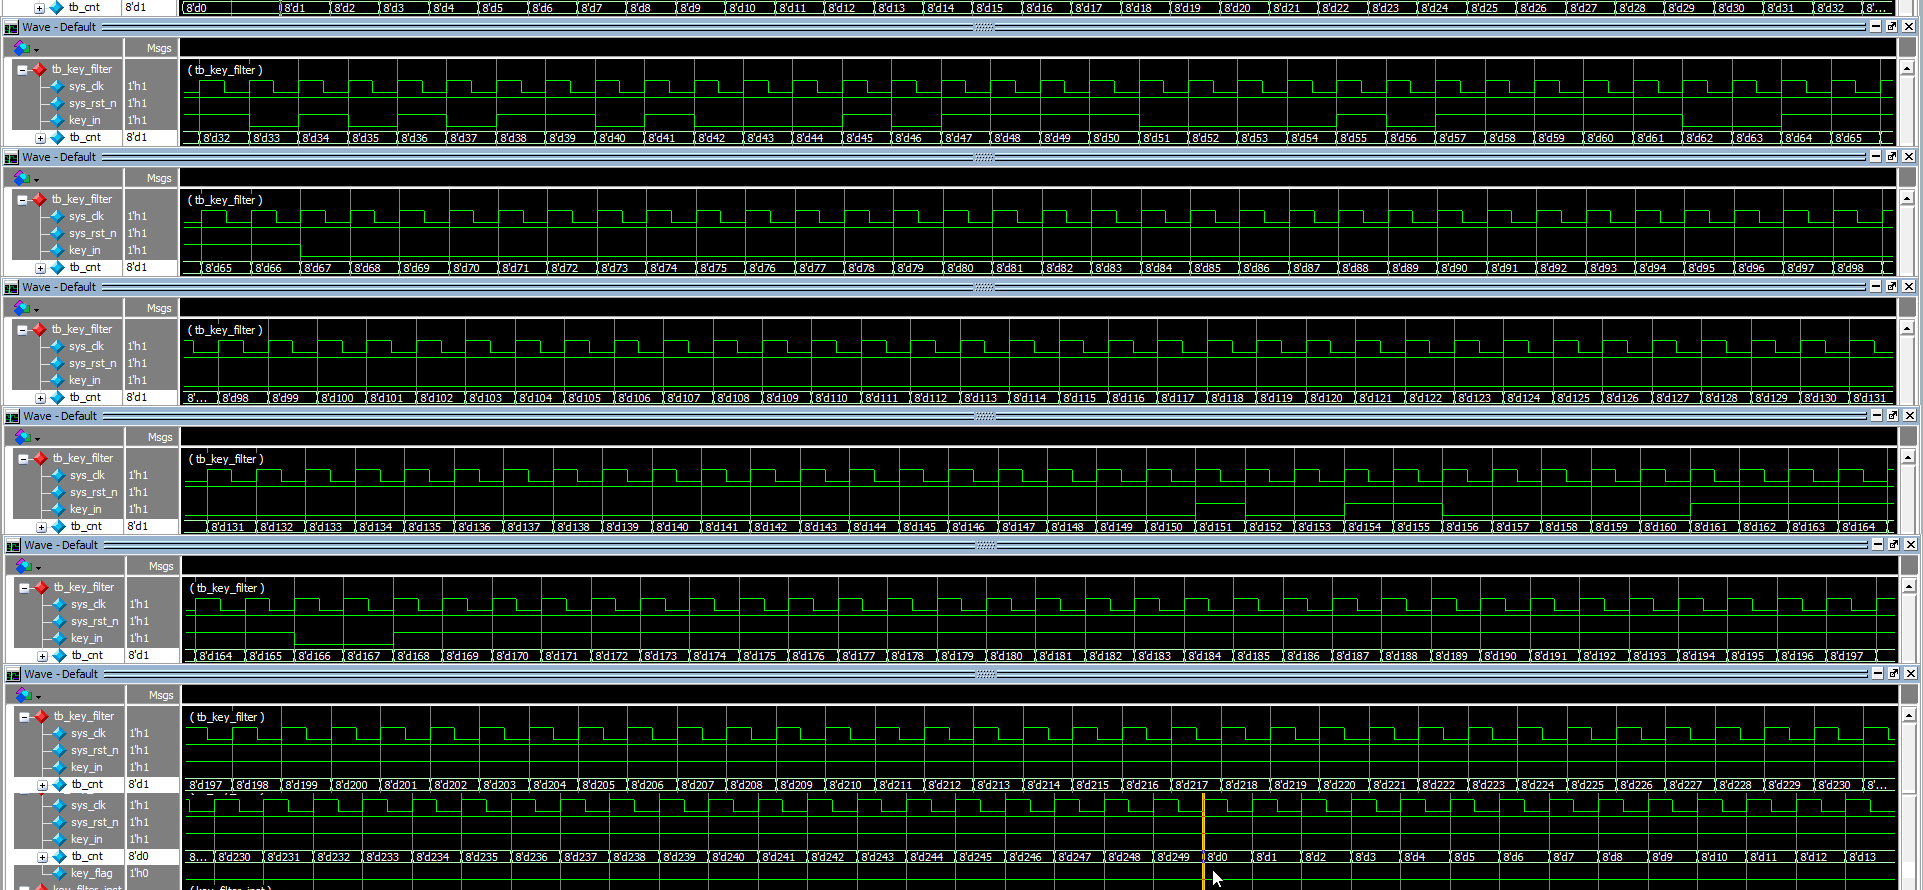The width and height of the screenshot is (1923, 890).
Task: Click waveform cell labeled 8'd180
Action: [x=1012, y=657]
